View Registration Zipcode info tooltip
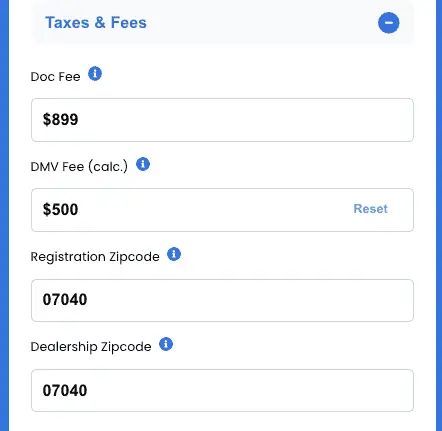This screenshot has height=431, width=442. [174, 254]
